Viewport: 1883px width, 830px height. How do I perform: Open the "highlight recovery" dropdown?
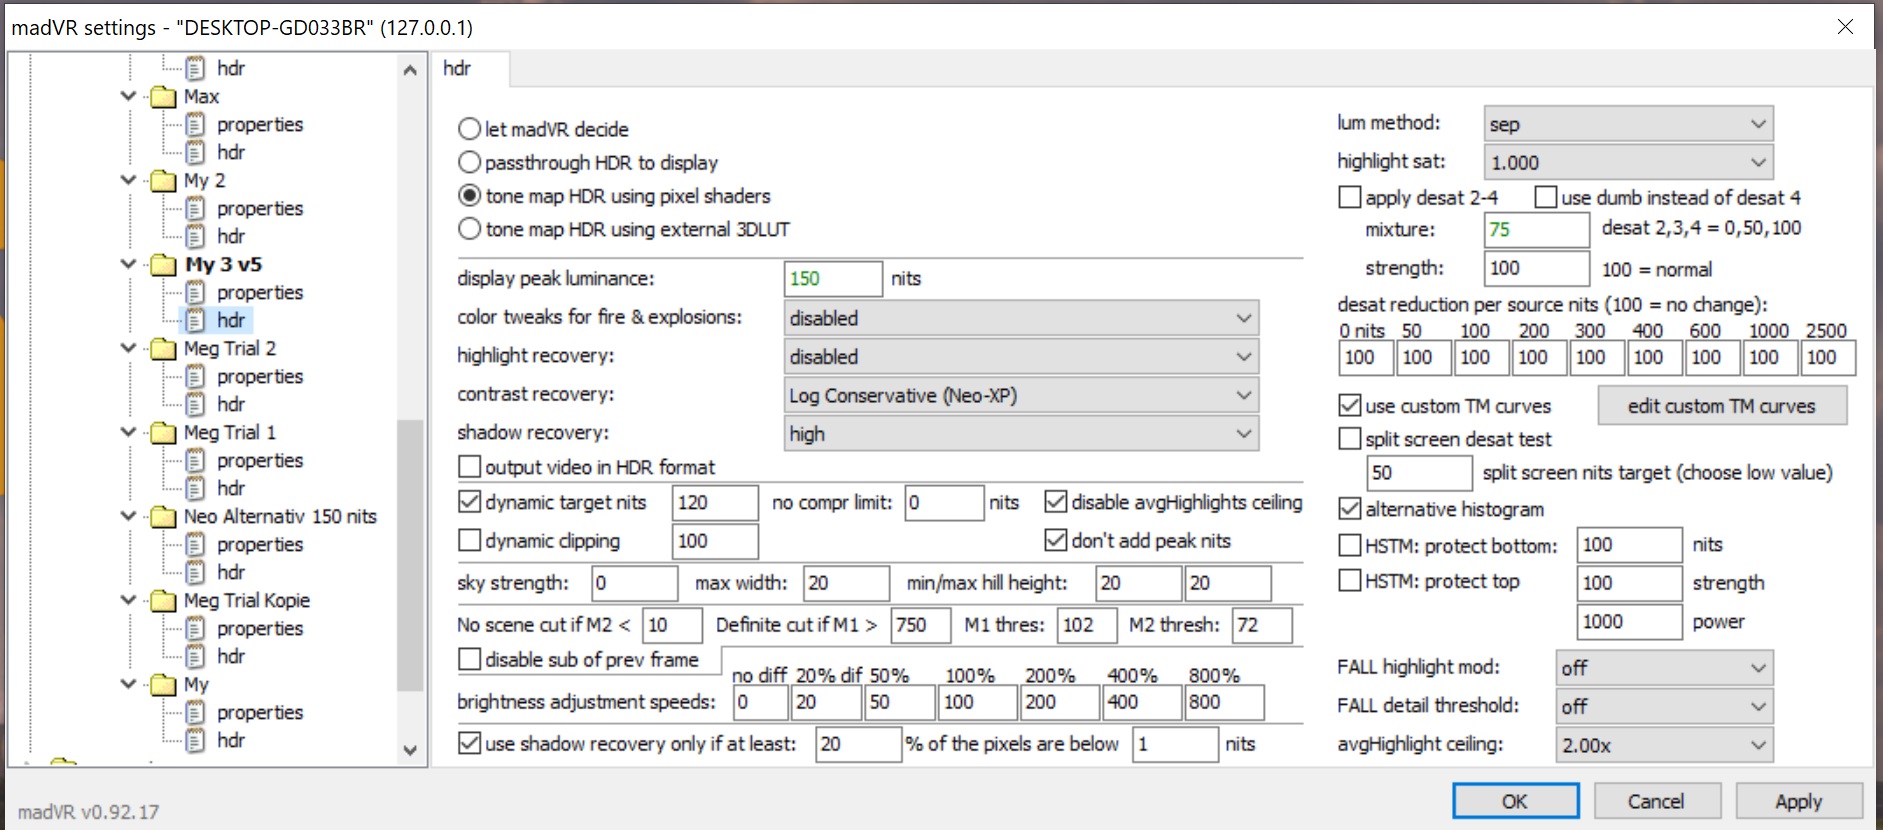(x=1021, y=356)
